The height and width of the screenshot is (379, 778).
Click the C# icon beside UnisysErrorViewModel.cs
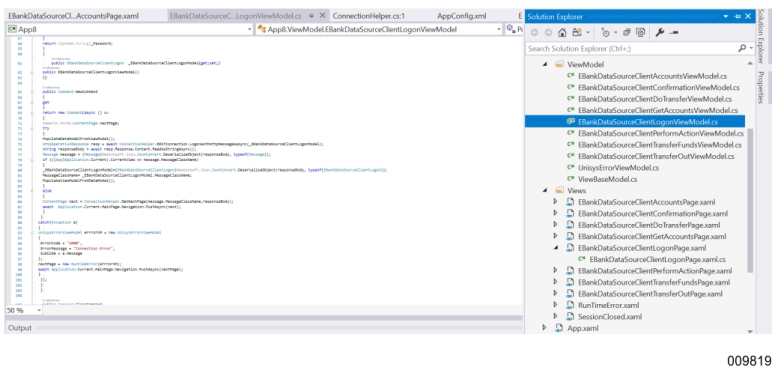[571, 168]
